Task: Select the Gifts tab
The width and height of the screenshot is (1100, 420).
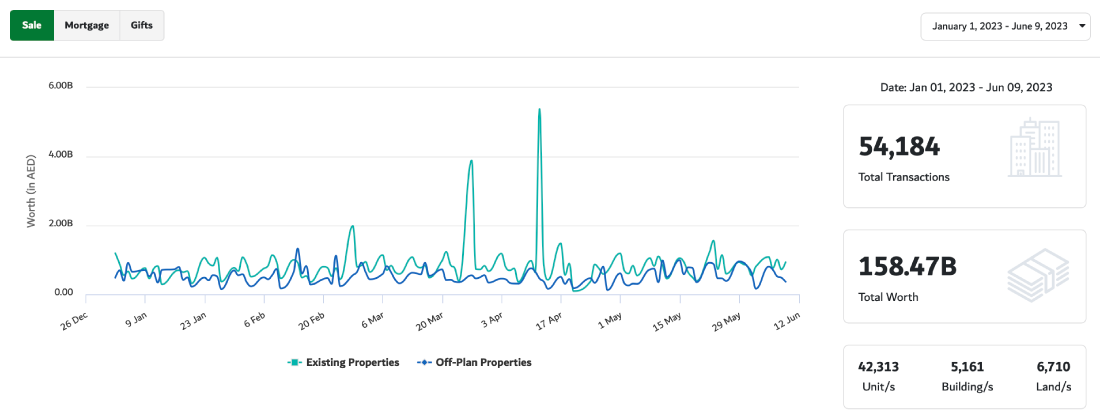Action: point(142,25)
